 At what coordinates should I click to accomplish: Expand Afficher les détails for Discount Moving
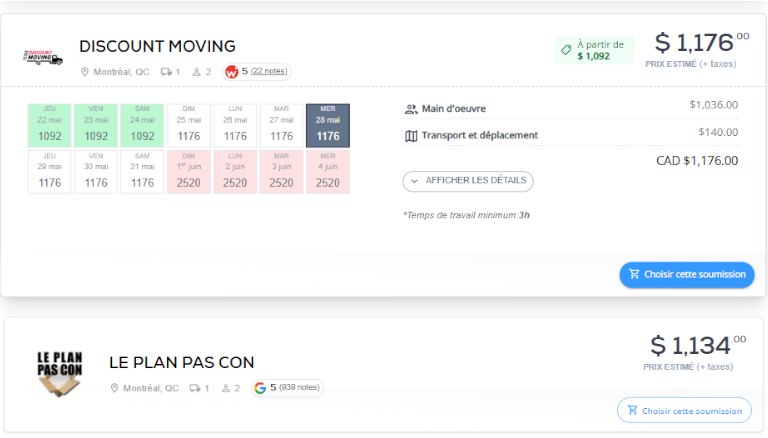click(x=468, y=181)
